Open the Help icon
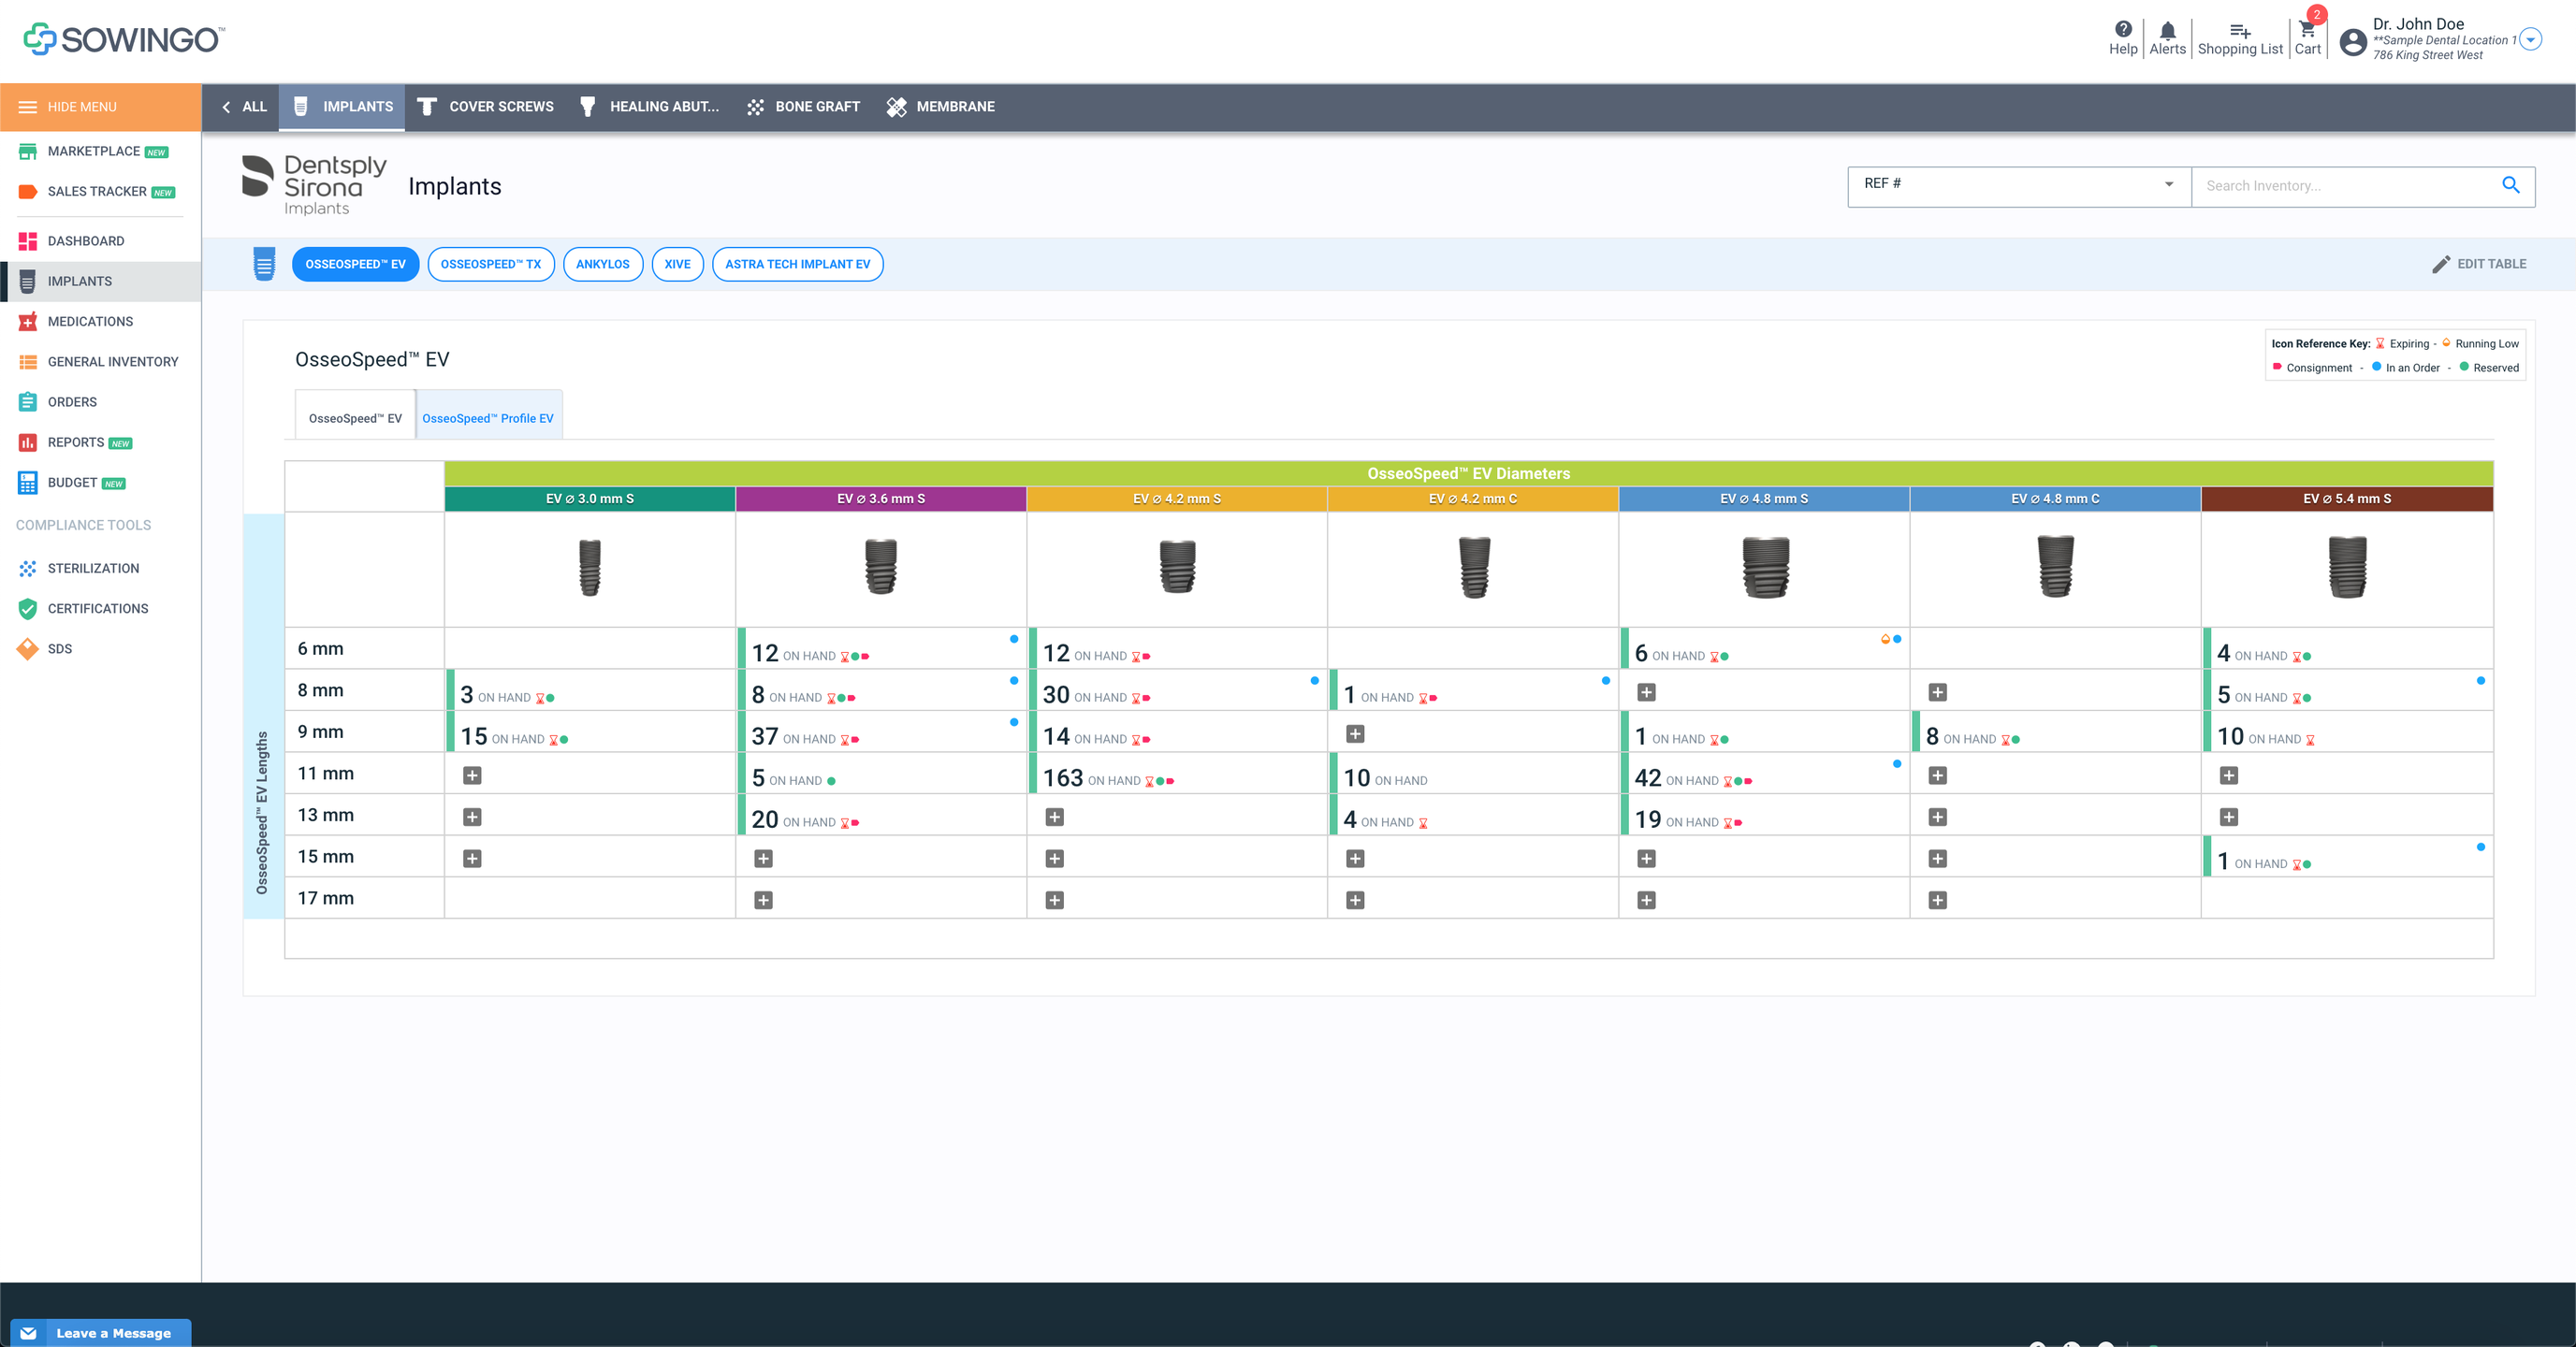This screenshot has height=1347, width=2576. [x=2122, y=38]
